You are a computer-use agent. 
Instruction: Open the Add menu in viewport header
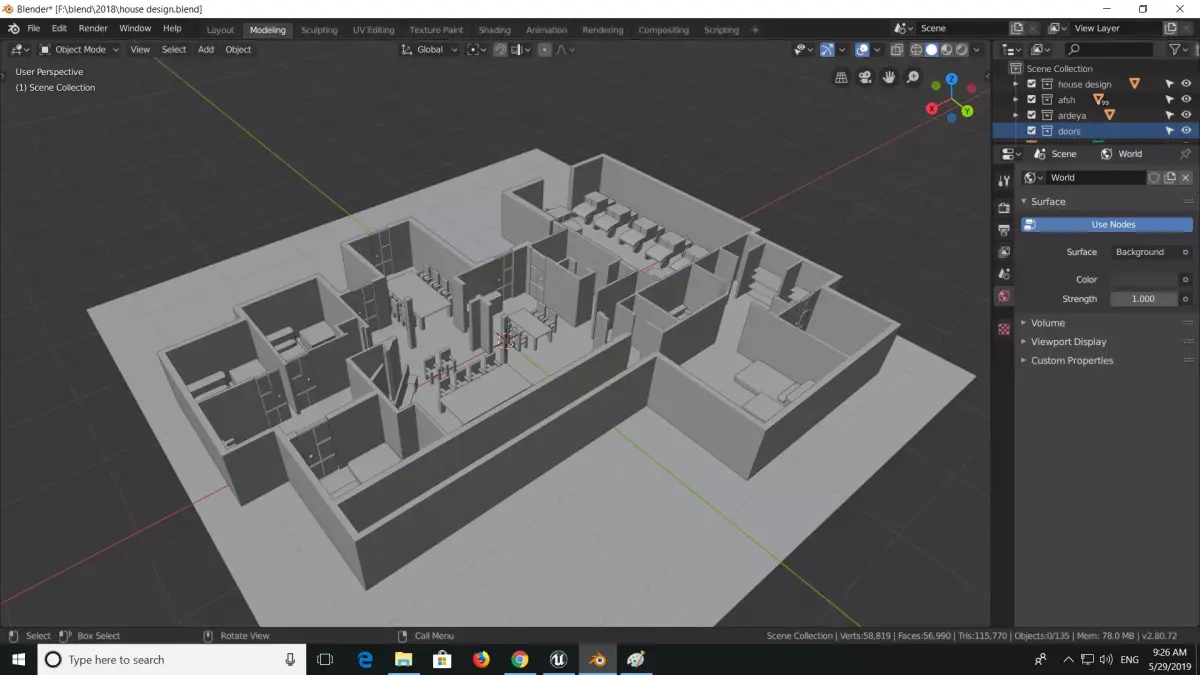point(206,49)
